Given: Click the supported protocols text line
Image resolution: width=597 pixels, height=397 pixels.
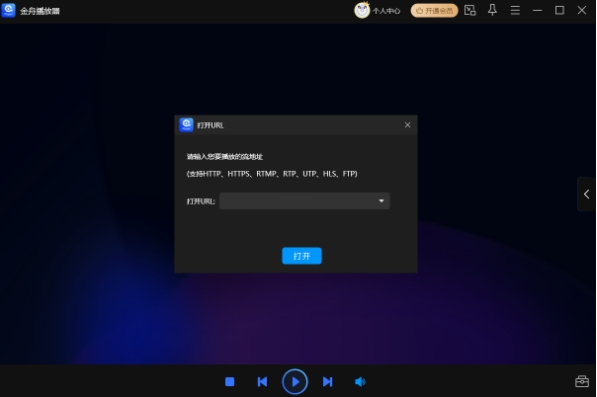Looking at the screenshot, I should [x=272, y=174].
